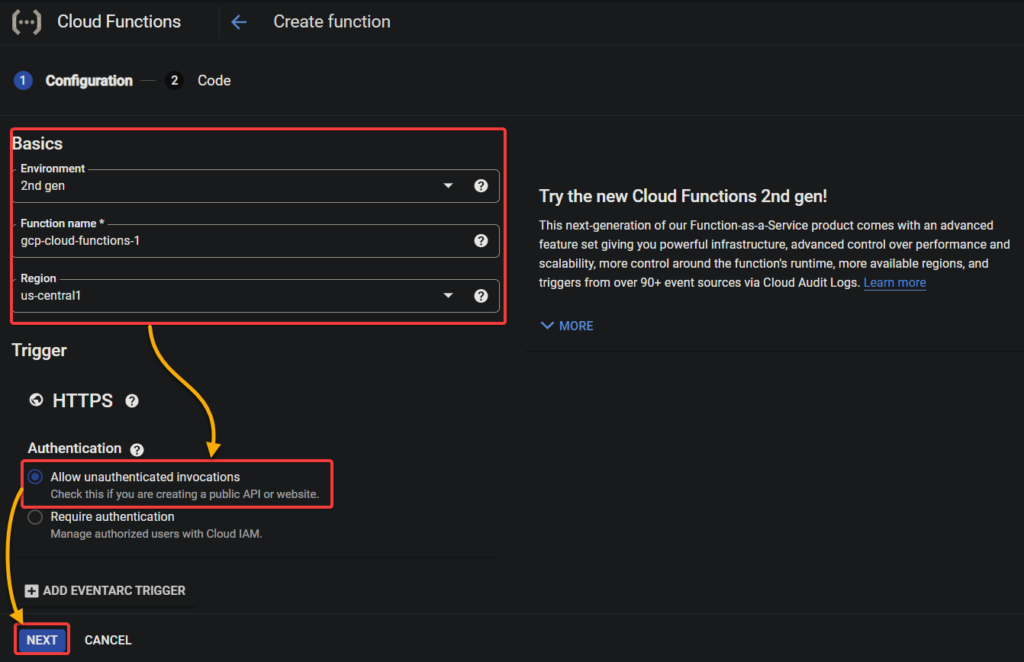This screenshot has width=1024, height=662.
Task: Open help icon for Function name field
Action: [481, 241]
